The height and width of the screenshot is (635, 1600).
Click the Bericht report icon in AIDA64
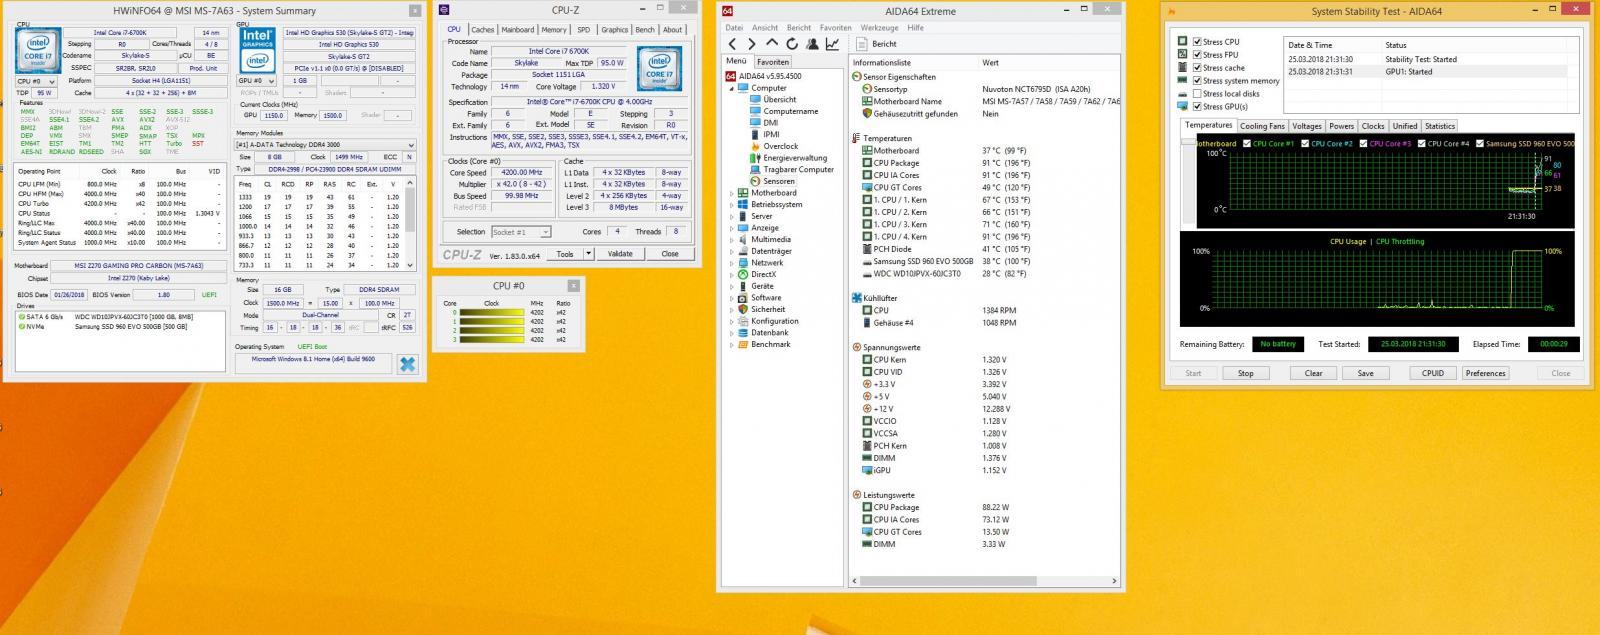point(862,44)
